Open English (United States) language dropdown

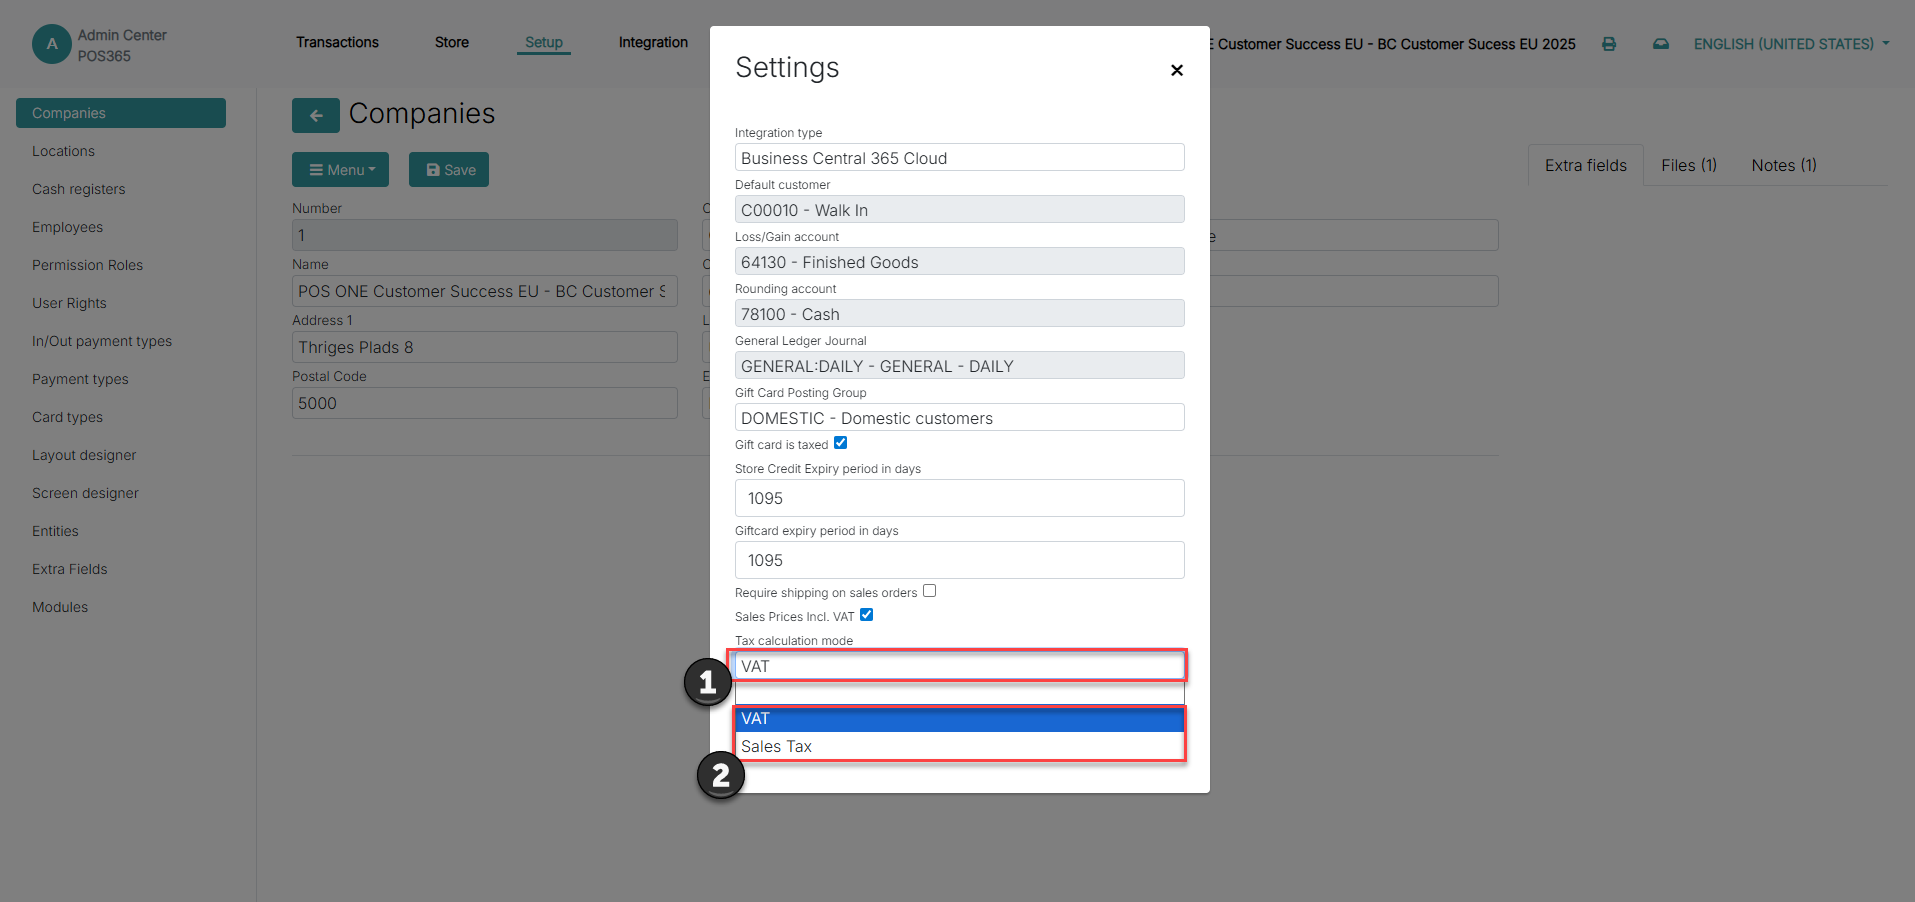pos(1791,44)
